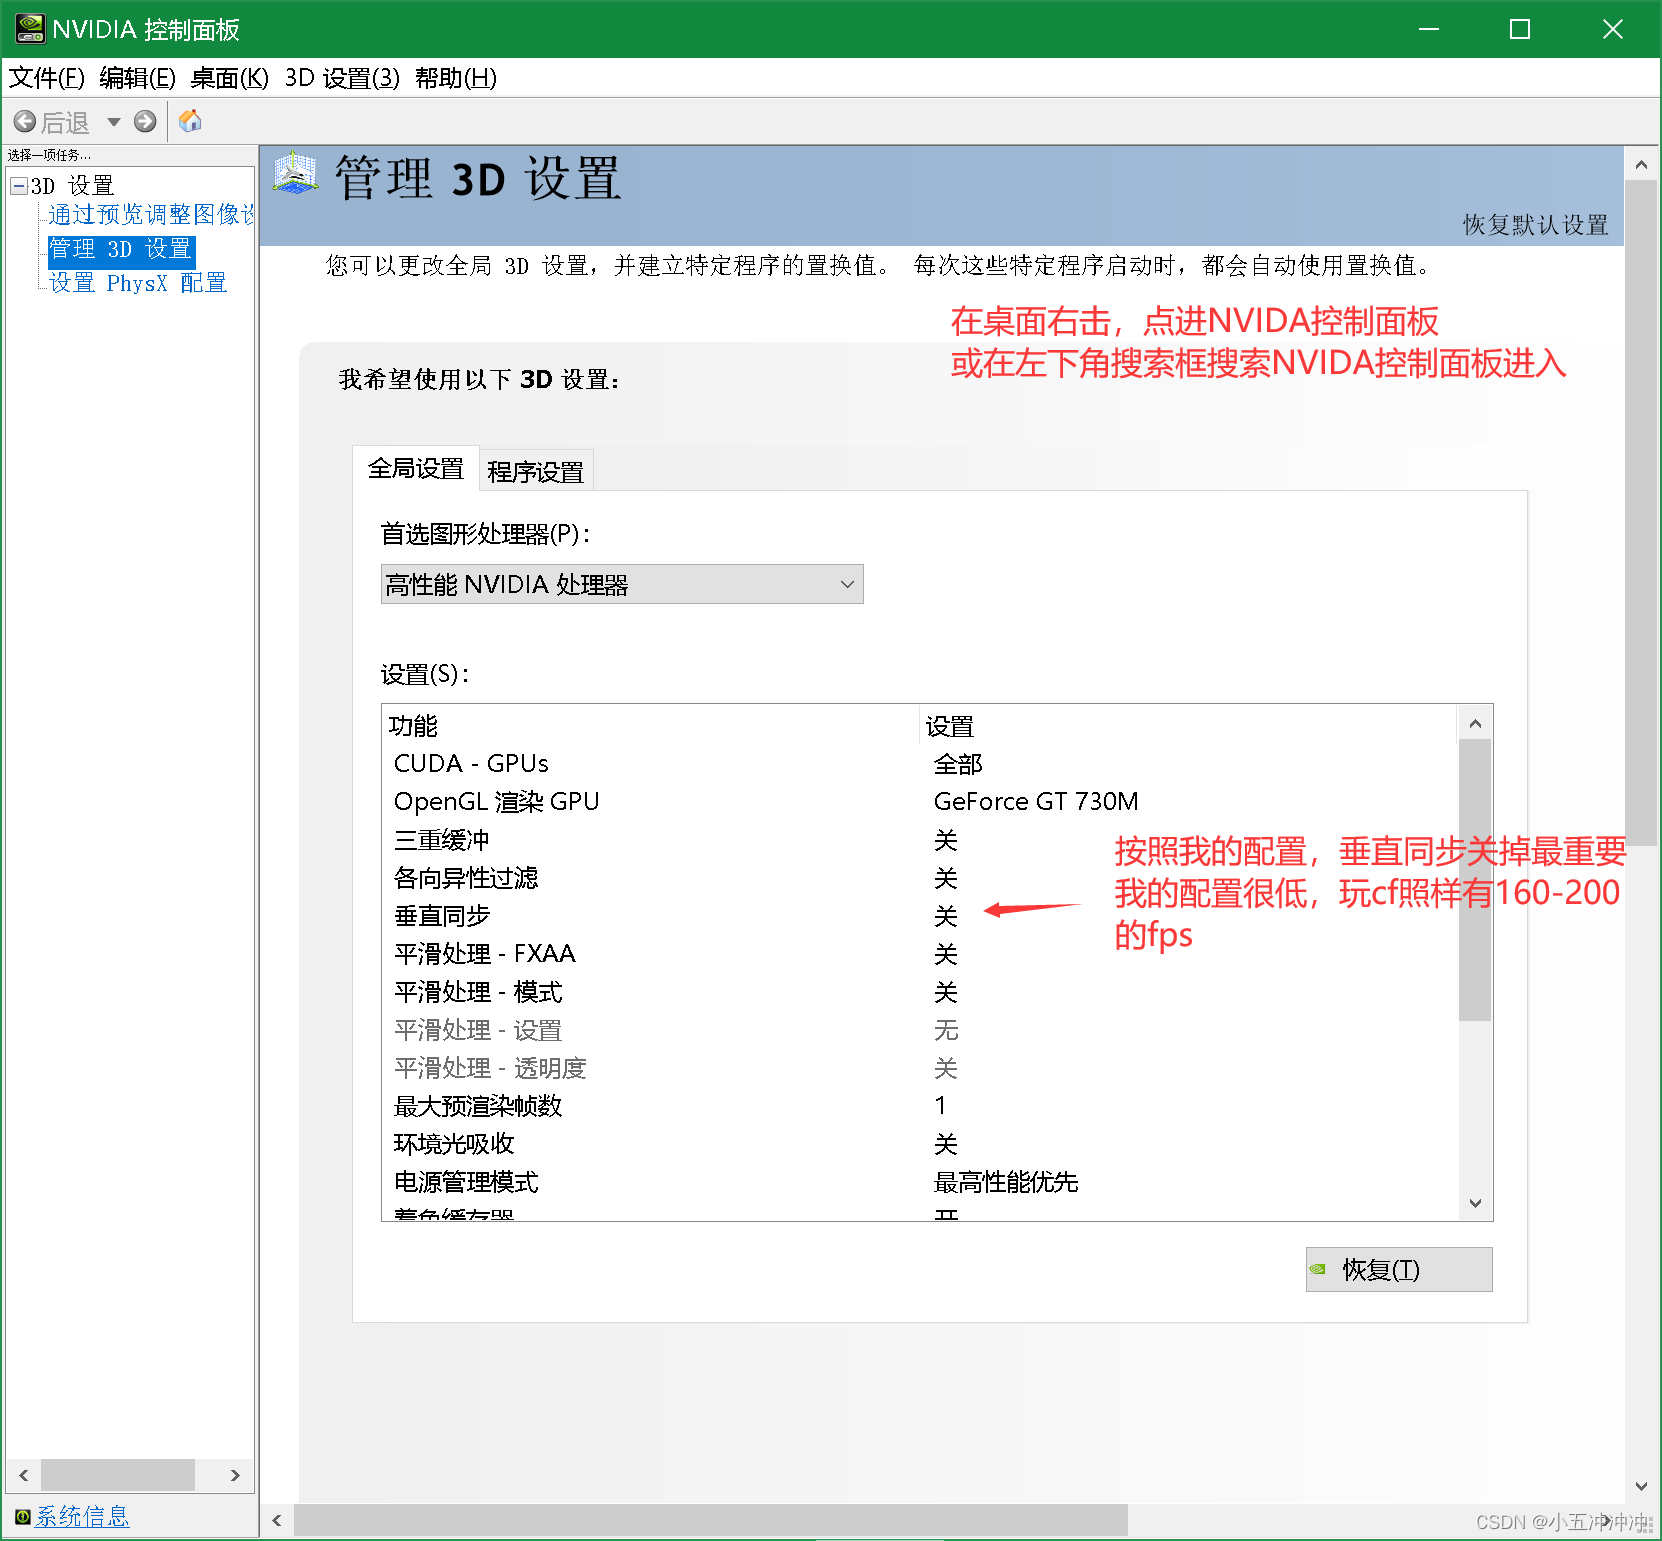Click NVIDIA logo in title bar
1662x1541 pixels.
click(30, 29)
